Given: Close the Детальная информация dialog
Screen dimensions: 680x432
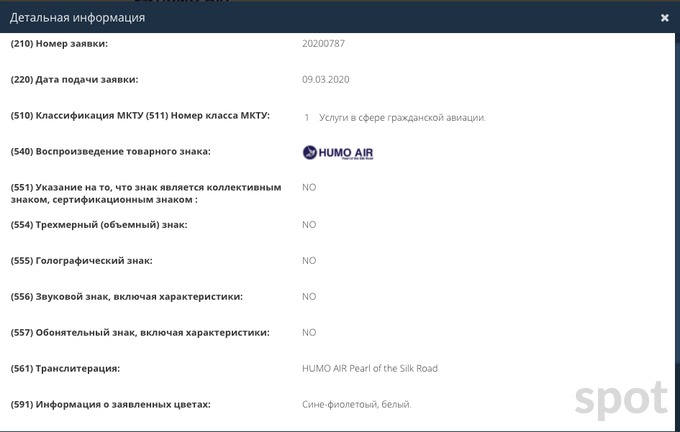Looking at the screenshot, I should click(665, 18).
